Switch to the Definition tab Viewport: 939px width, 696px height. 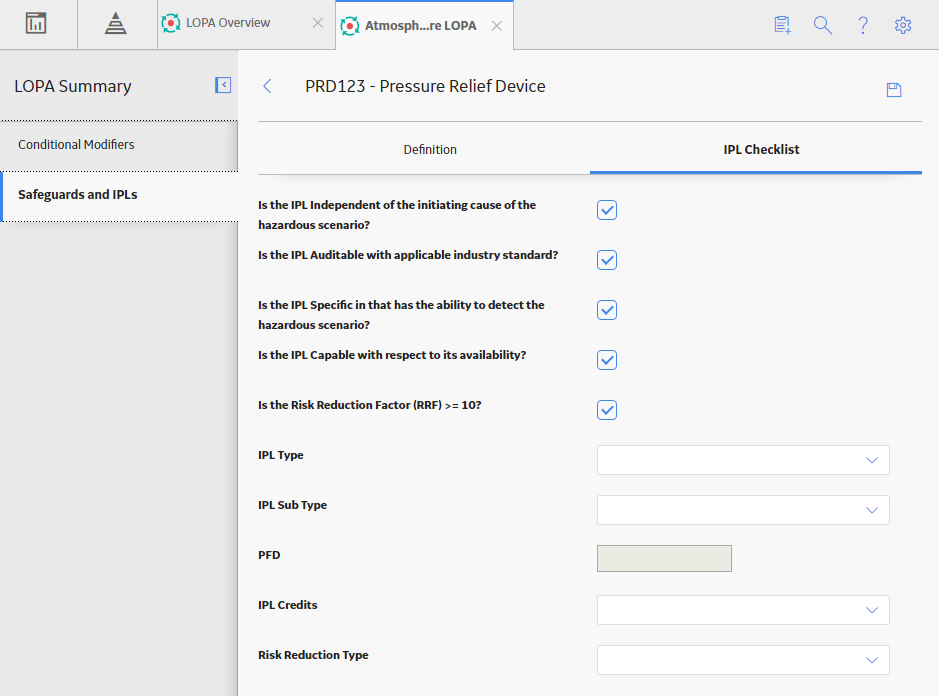coord(430,150)
